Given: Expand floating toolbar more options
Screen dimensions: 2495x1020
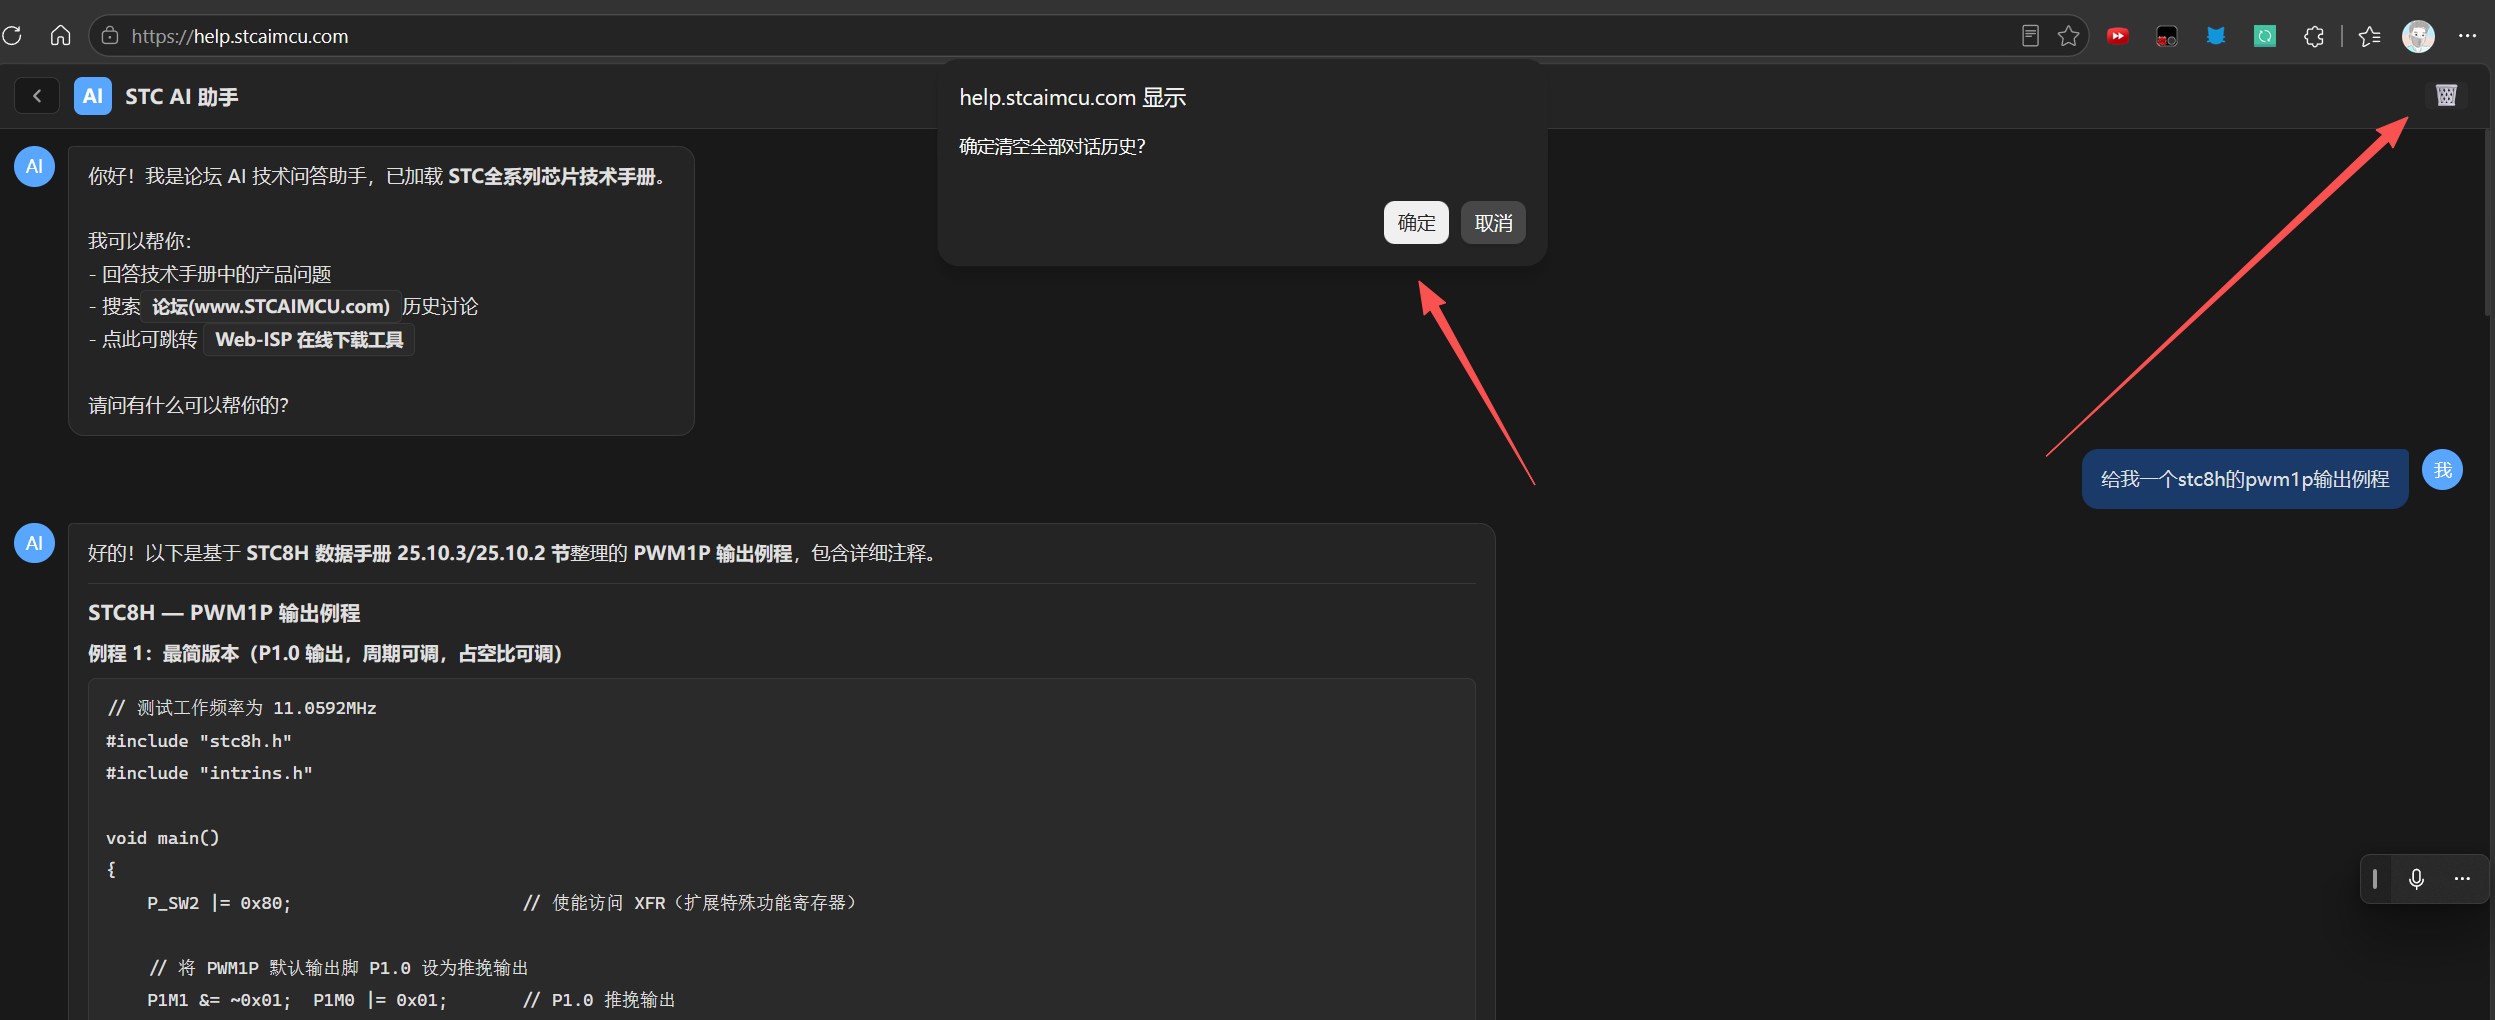Looking at the screenshot, I should (x=2462, y=879).
